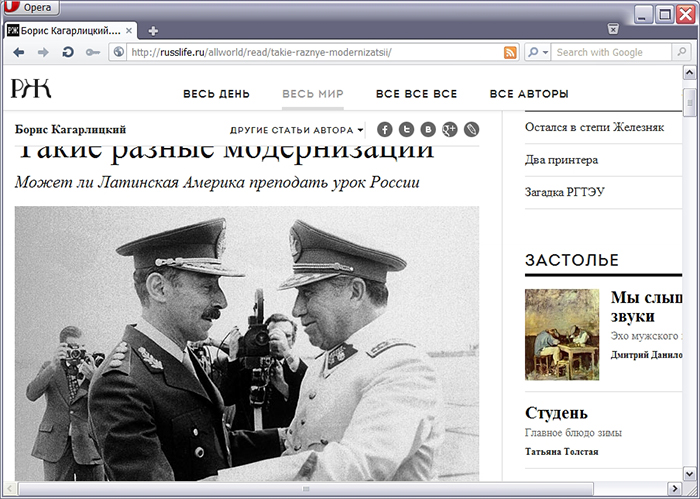Open the 'Два принтера' article link
This screenshot has width=700, height=499.
coord(561,160)
